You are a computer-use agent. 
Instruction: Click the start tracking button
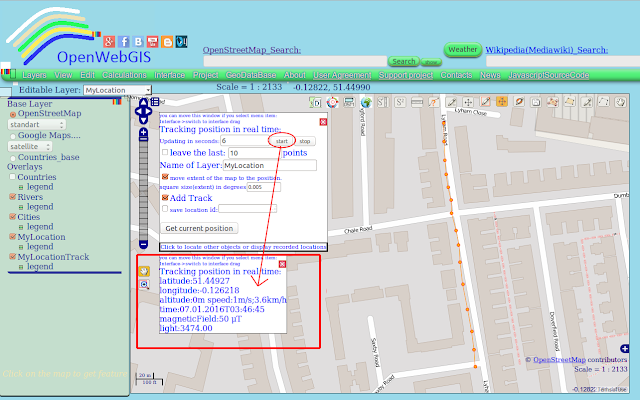[x=282, y=141]
